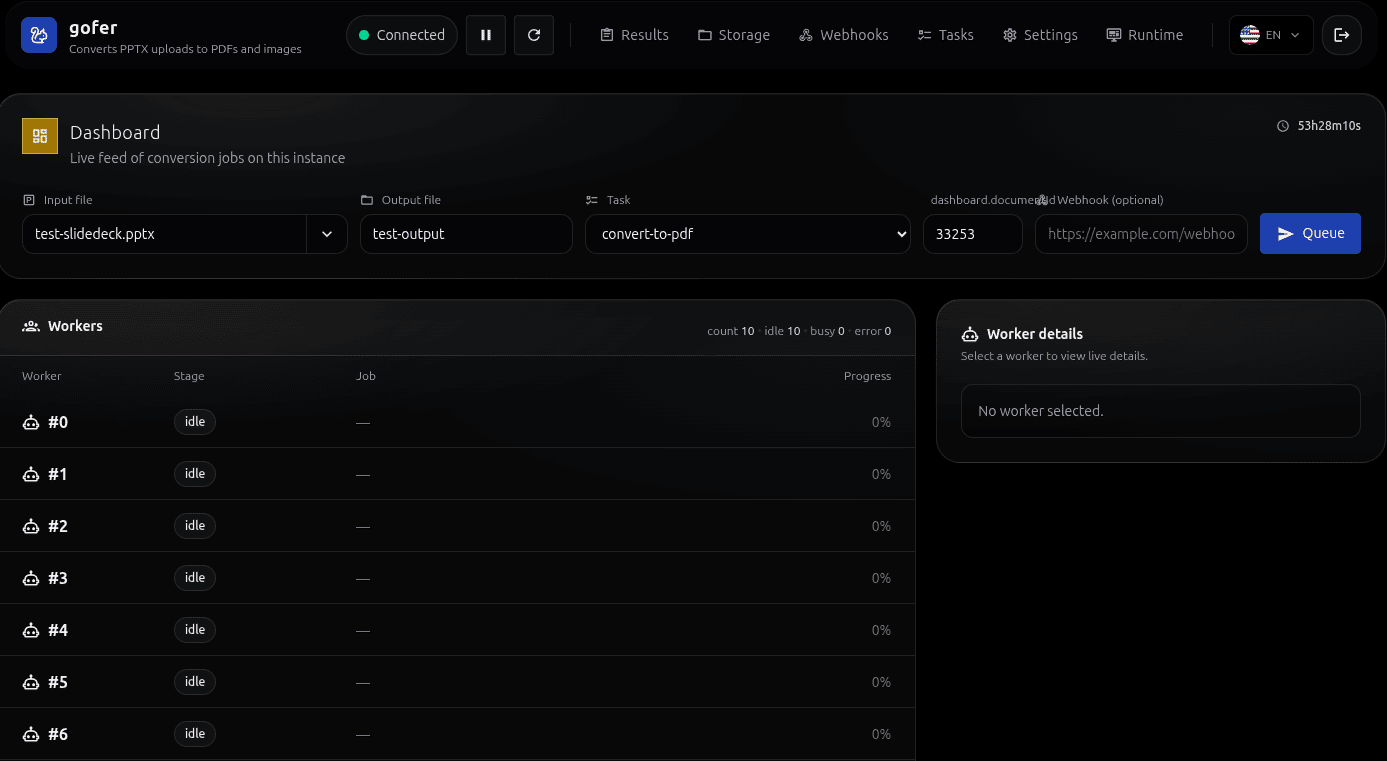Click the idle badge of worker #6
The width and height of the screenshot is (1387, 761).
[x=195, y=734]
